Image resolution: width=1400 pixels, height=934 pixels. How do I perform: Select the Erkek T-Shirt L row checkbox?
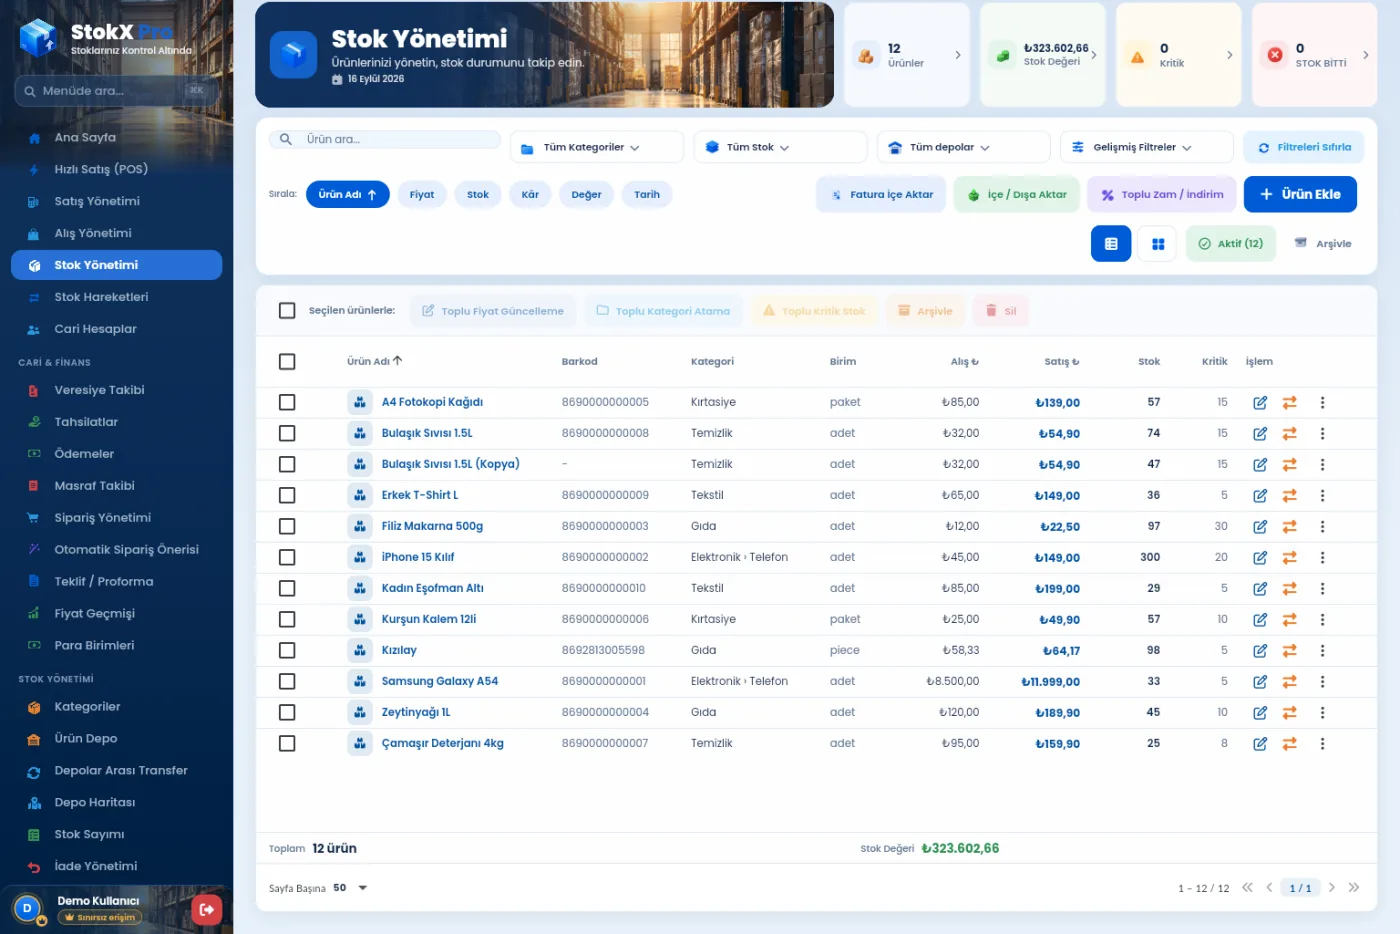(x=287, y=495)
